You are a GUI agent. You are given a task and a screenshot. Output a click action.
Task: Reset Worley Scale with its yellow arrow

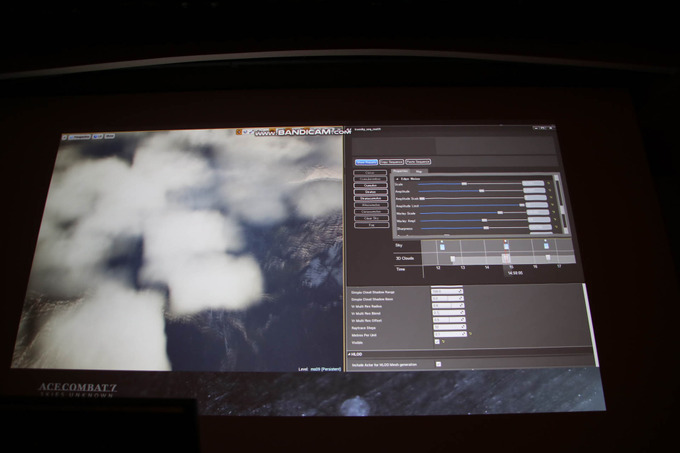(x=554, y=212)
